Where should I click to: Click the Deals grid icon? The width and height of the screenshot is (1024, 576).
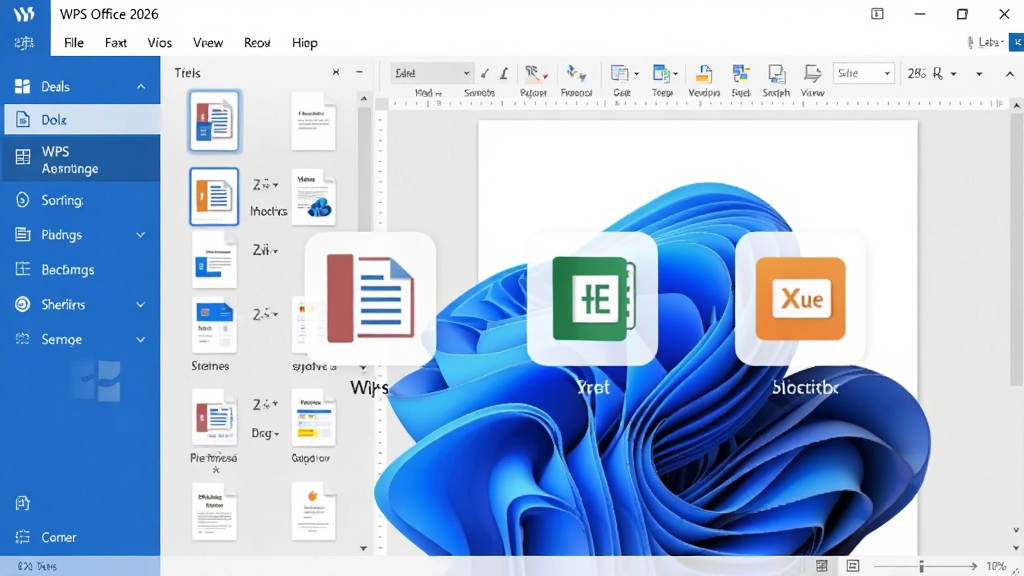coord(22,86)
